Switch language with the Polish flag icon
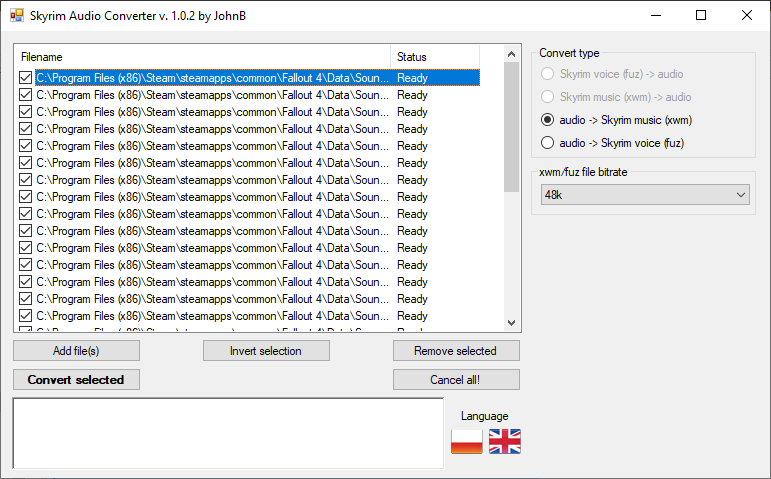The height and width of the screenshot is (479, 771). [x=467, y=441]
